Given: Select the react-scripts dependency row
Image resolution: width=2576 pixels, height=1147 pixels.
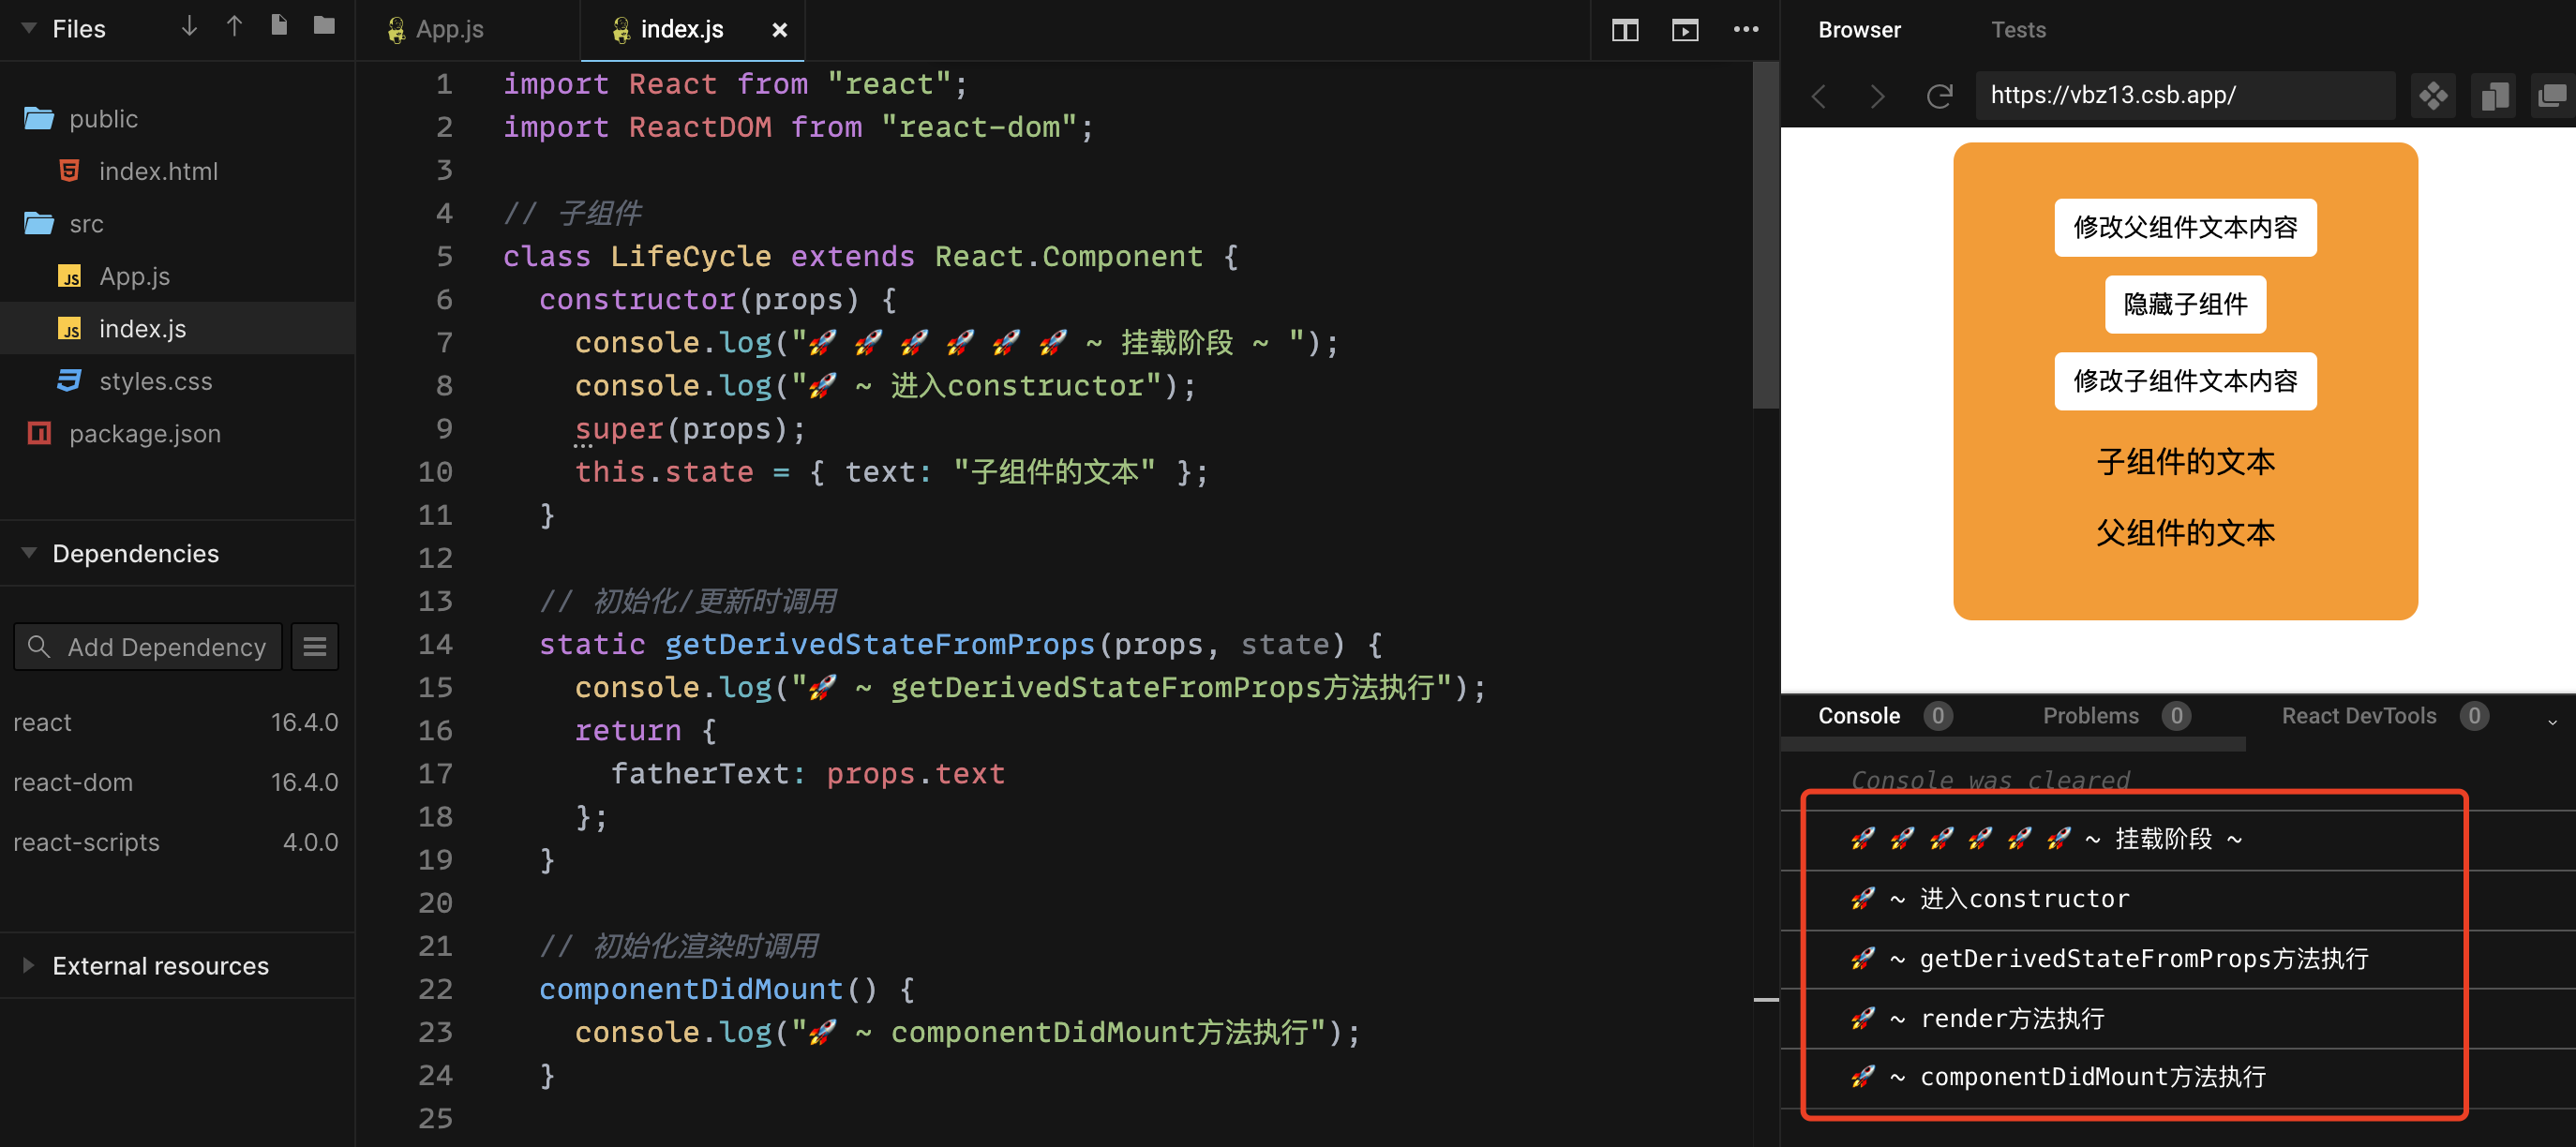Looking at the screenshot, I should click(176, 843).
